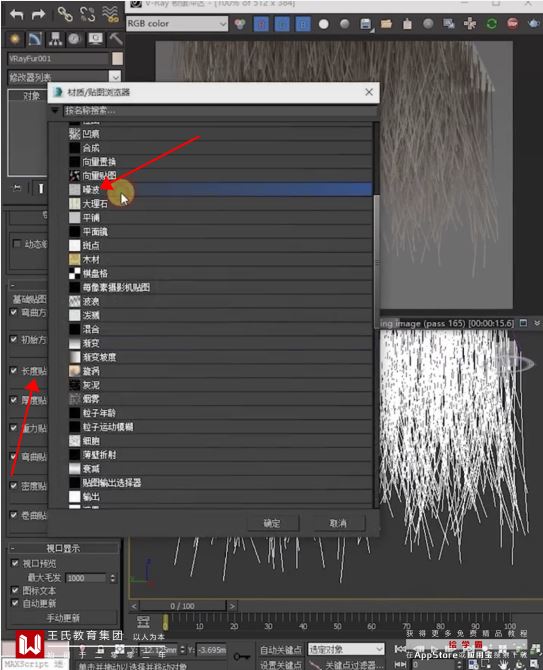Select the 凹痕 map entry
Image resolution: width=543 pixels, height=670 pixels.
220,134
